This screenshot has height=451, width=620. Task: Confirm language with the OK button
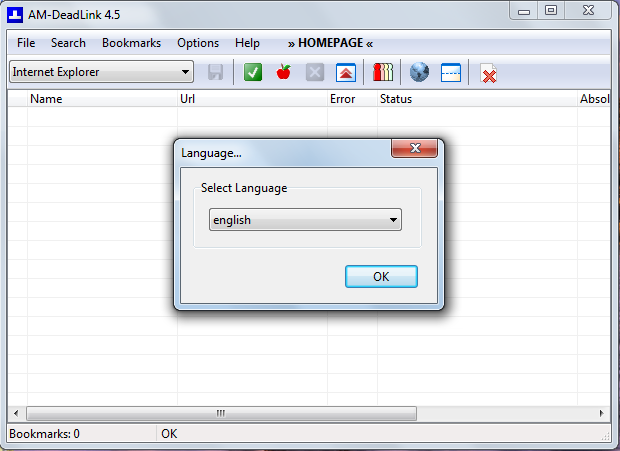(x=381, y=276)
